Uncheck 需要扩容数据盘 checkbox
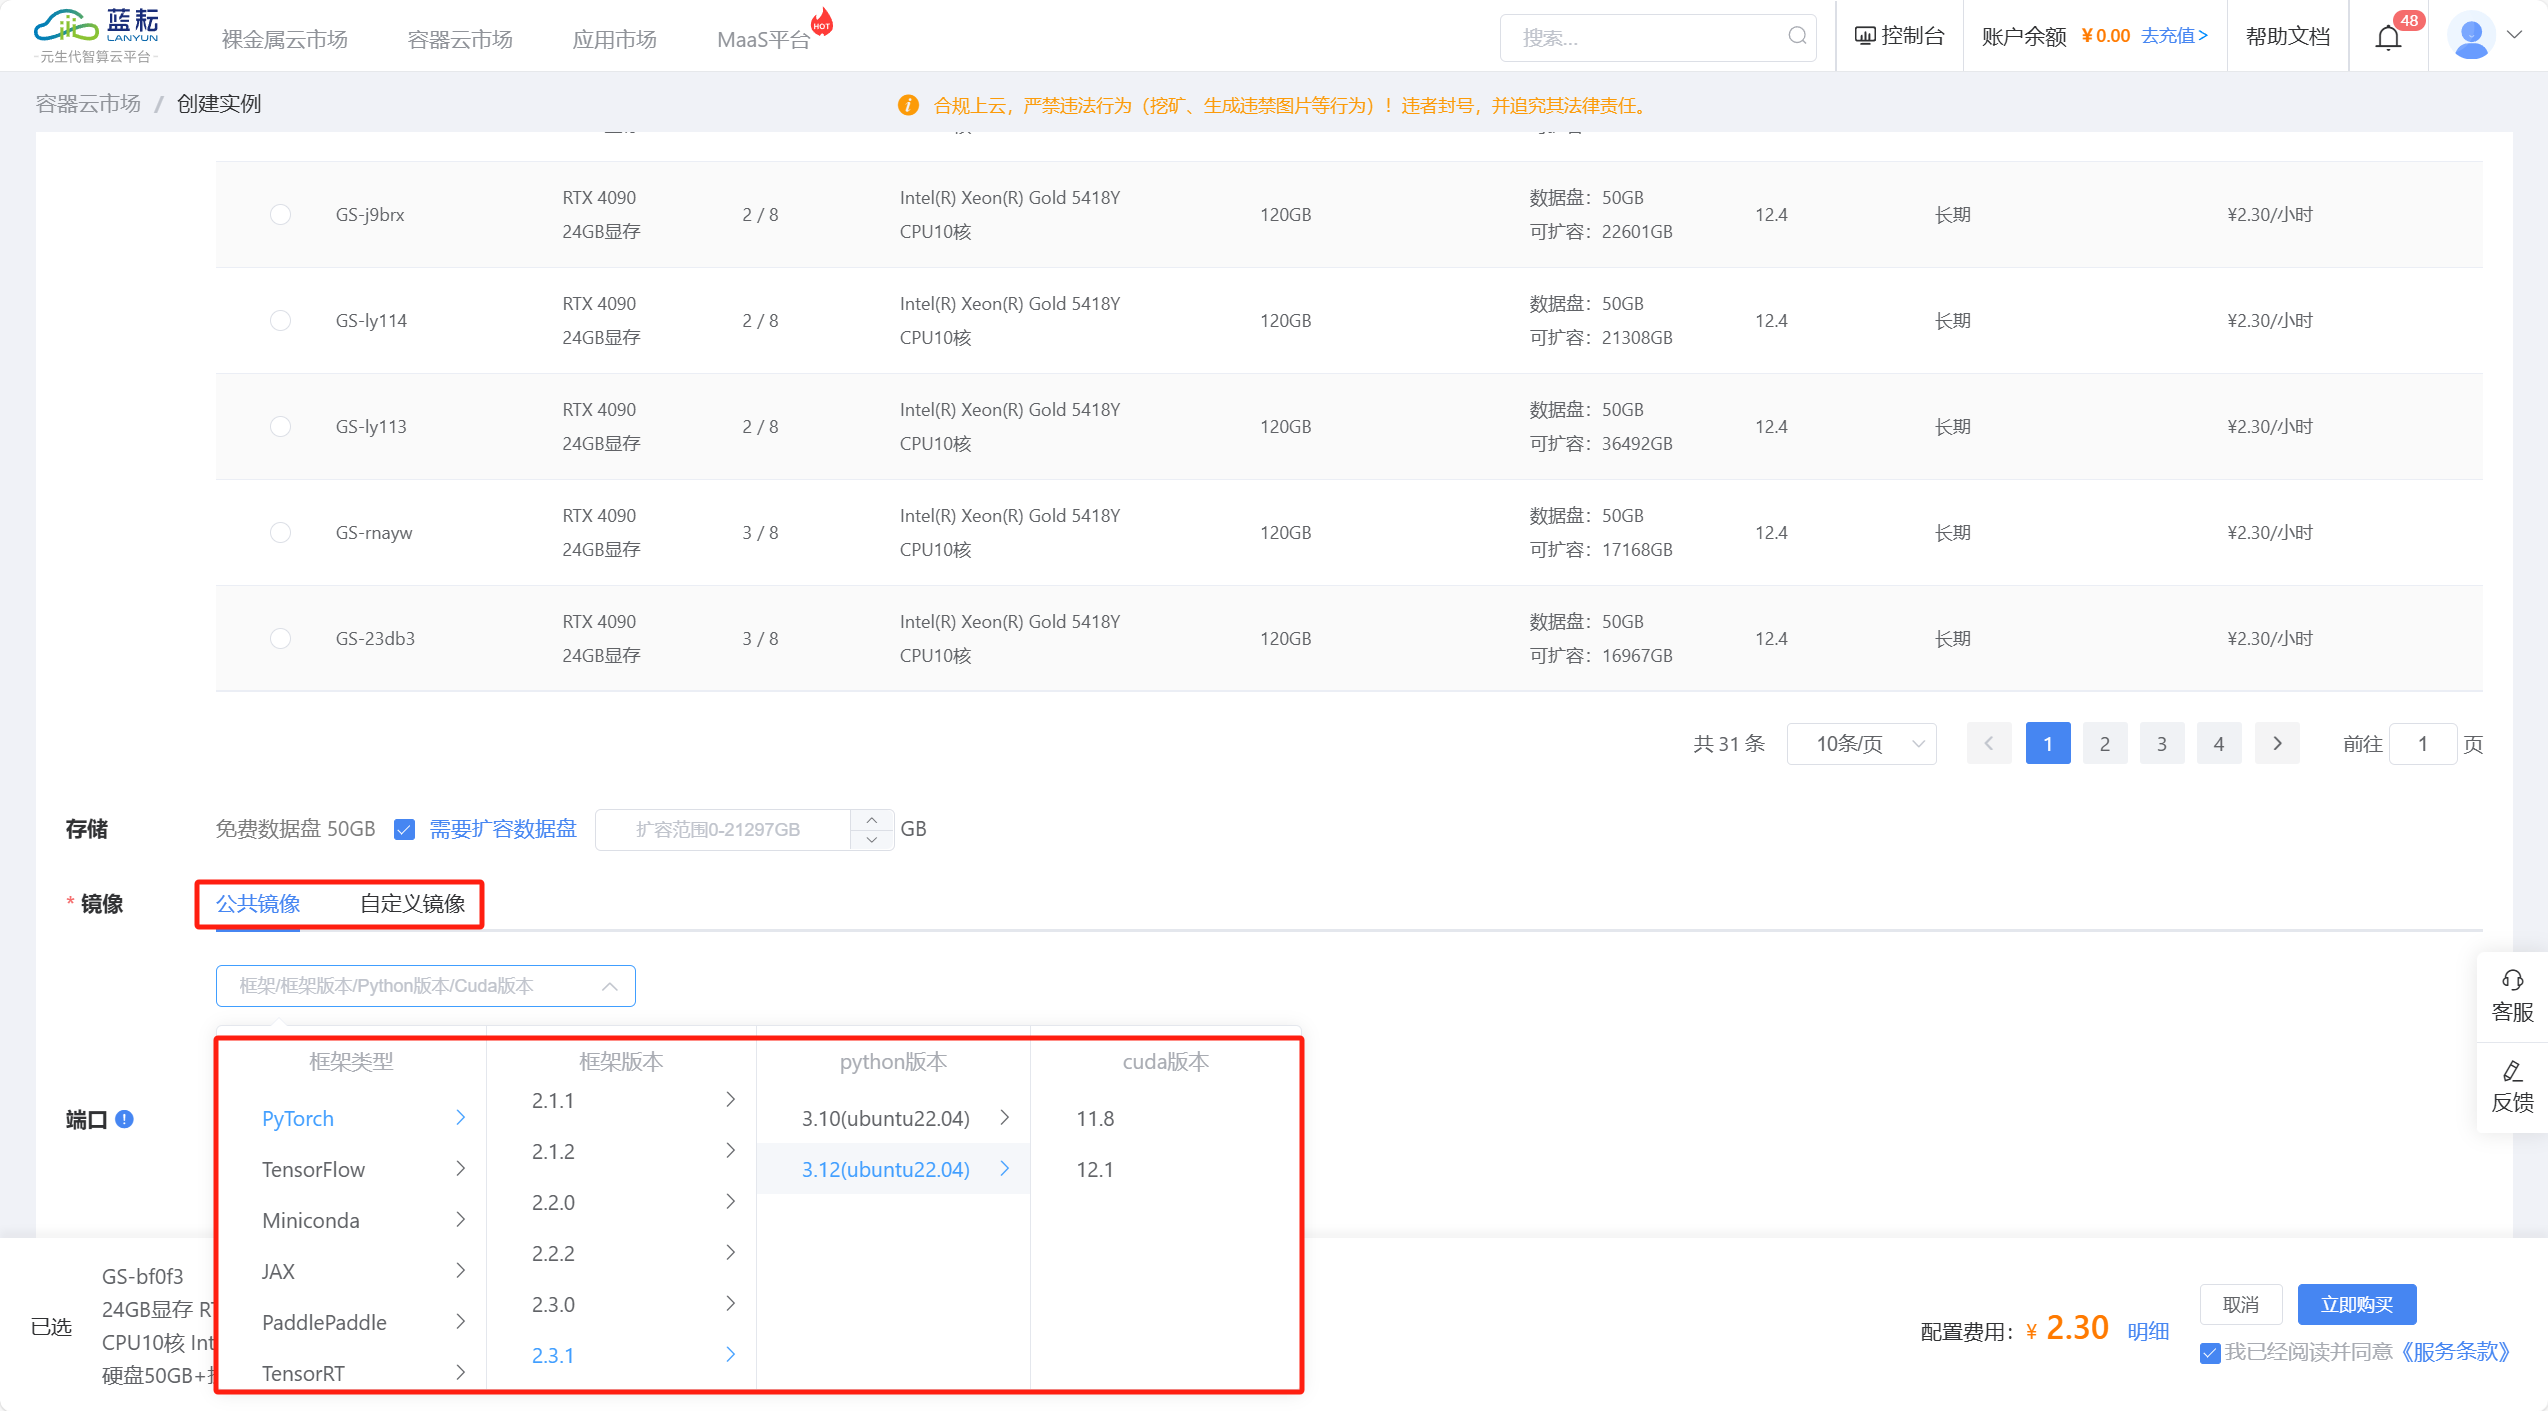 [x=405, y=830]
